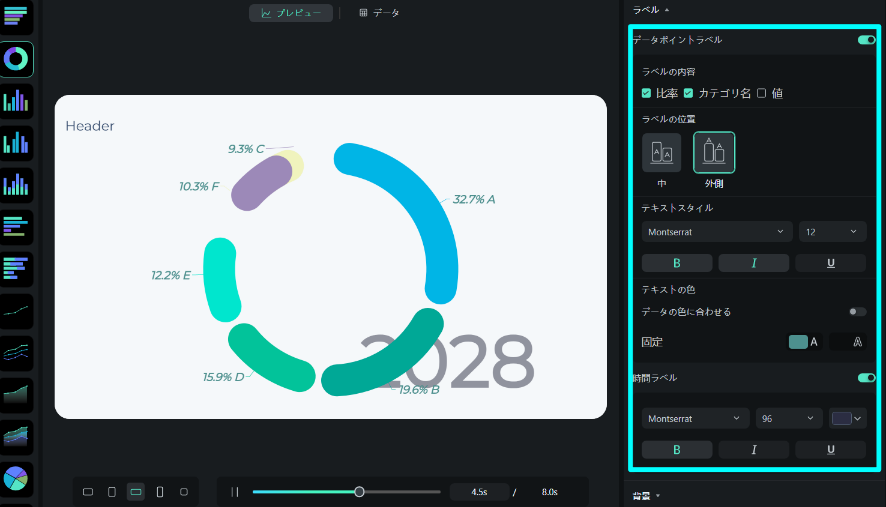Pause the chart animation playback

click(x=235, y=492)
